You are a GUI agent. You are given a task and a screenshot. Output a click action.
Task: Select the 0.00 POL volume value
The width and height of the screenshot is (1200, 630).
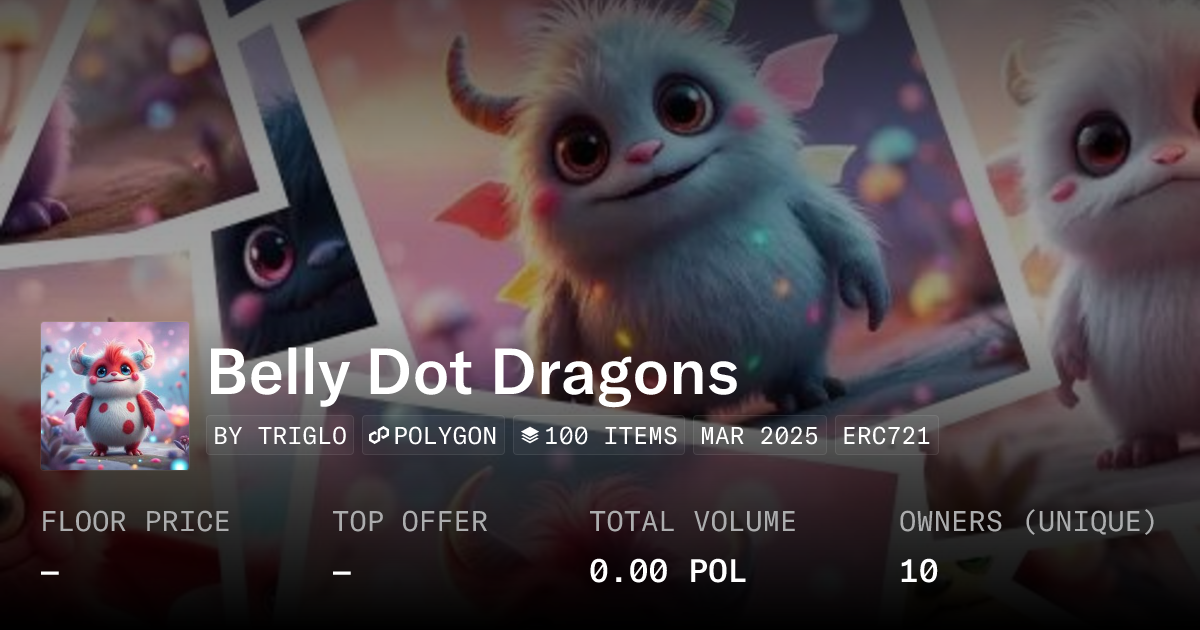[x=668, y=572]
